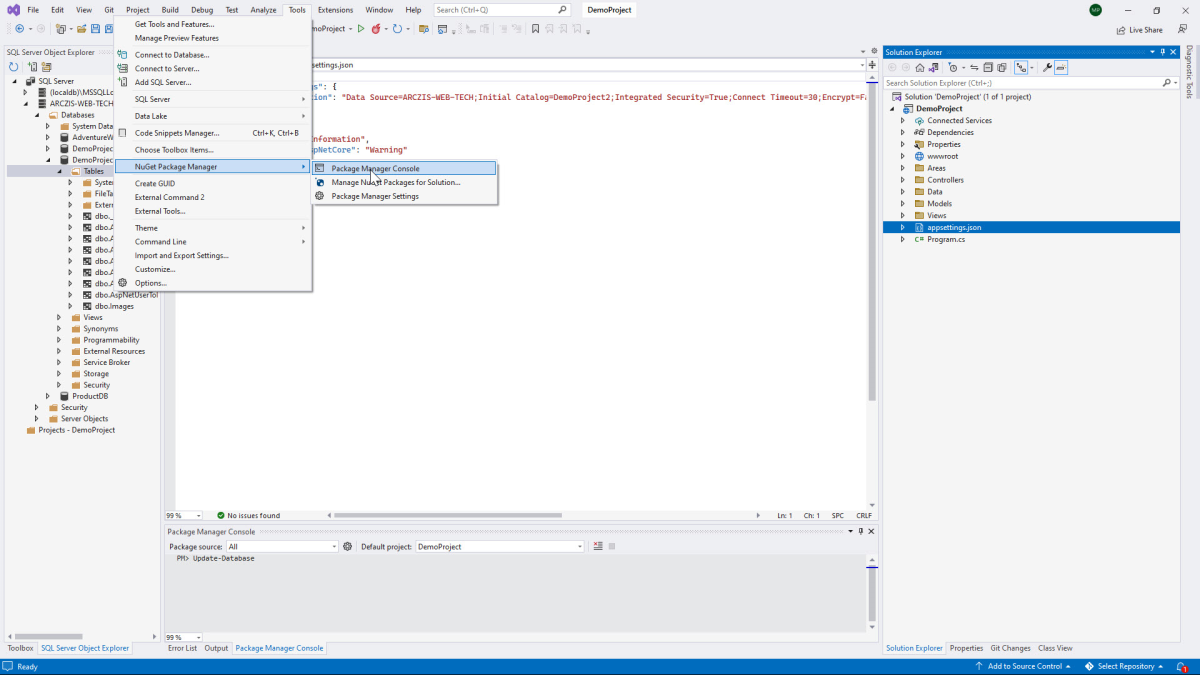Switch to the Git Changes tab

click(x=1010, y=648)
